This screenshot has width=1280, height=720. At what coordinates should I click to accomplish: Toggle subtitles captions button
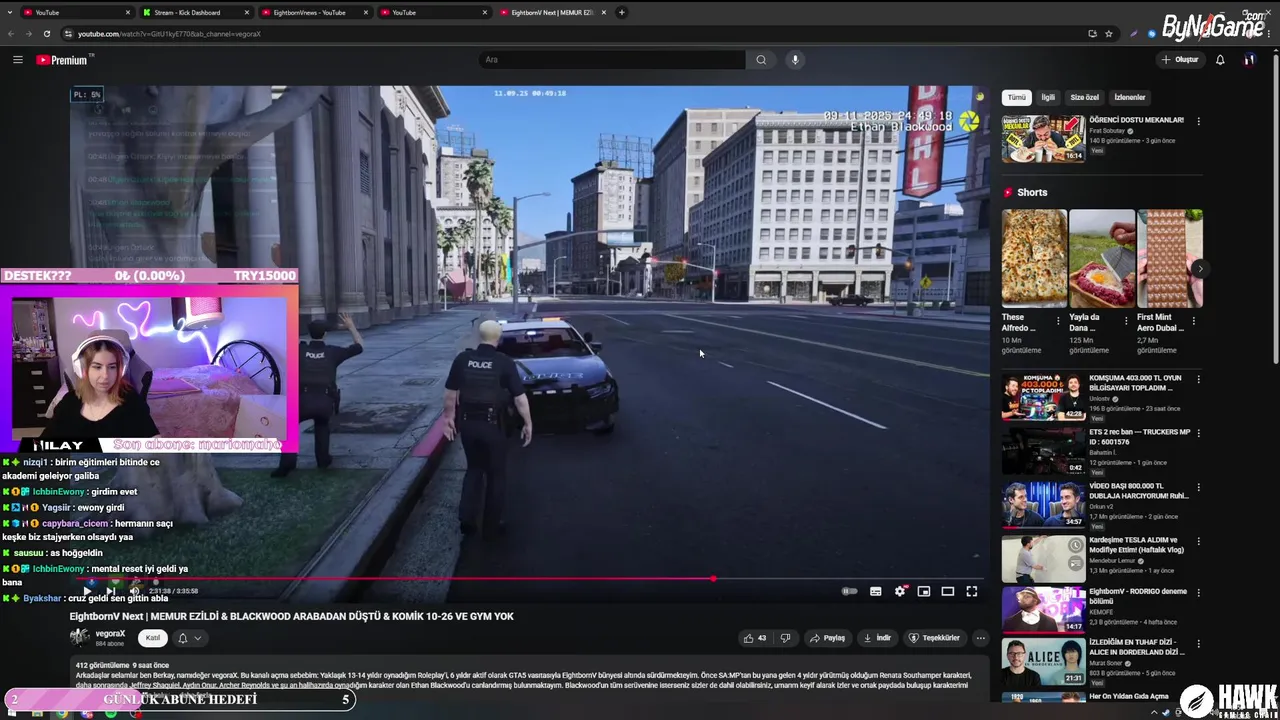pos(876,591)
